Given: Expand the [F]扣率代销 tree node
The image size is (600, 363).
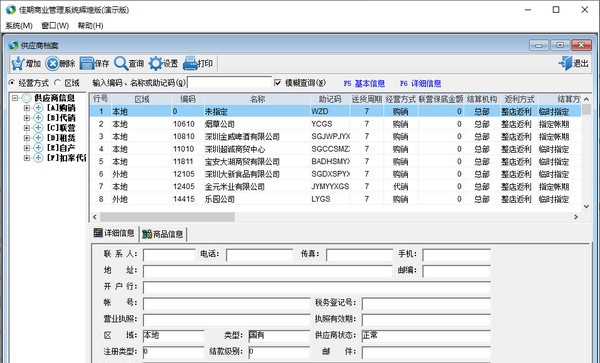Looking at the screenshot, I should tap(27, 158).
